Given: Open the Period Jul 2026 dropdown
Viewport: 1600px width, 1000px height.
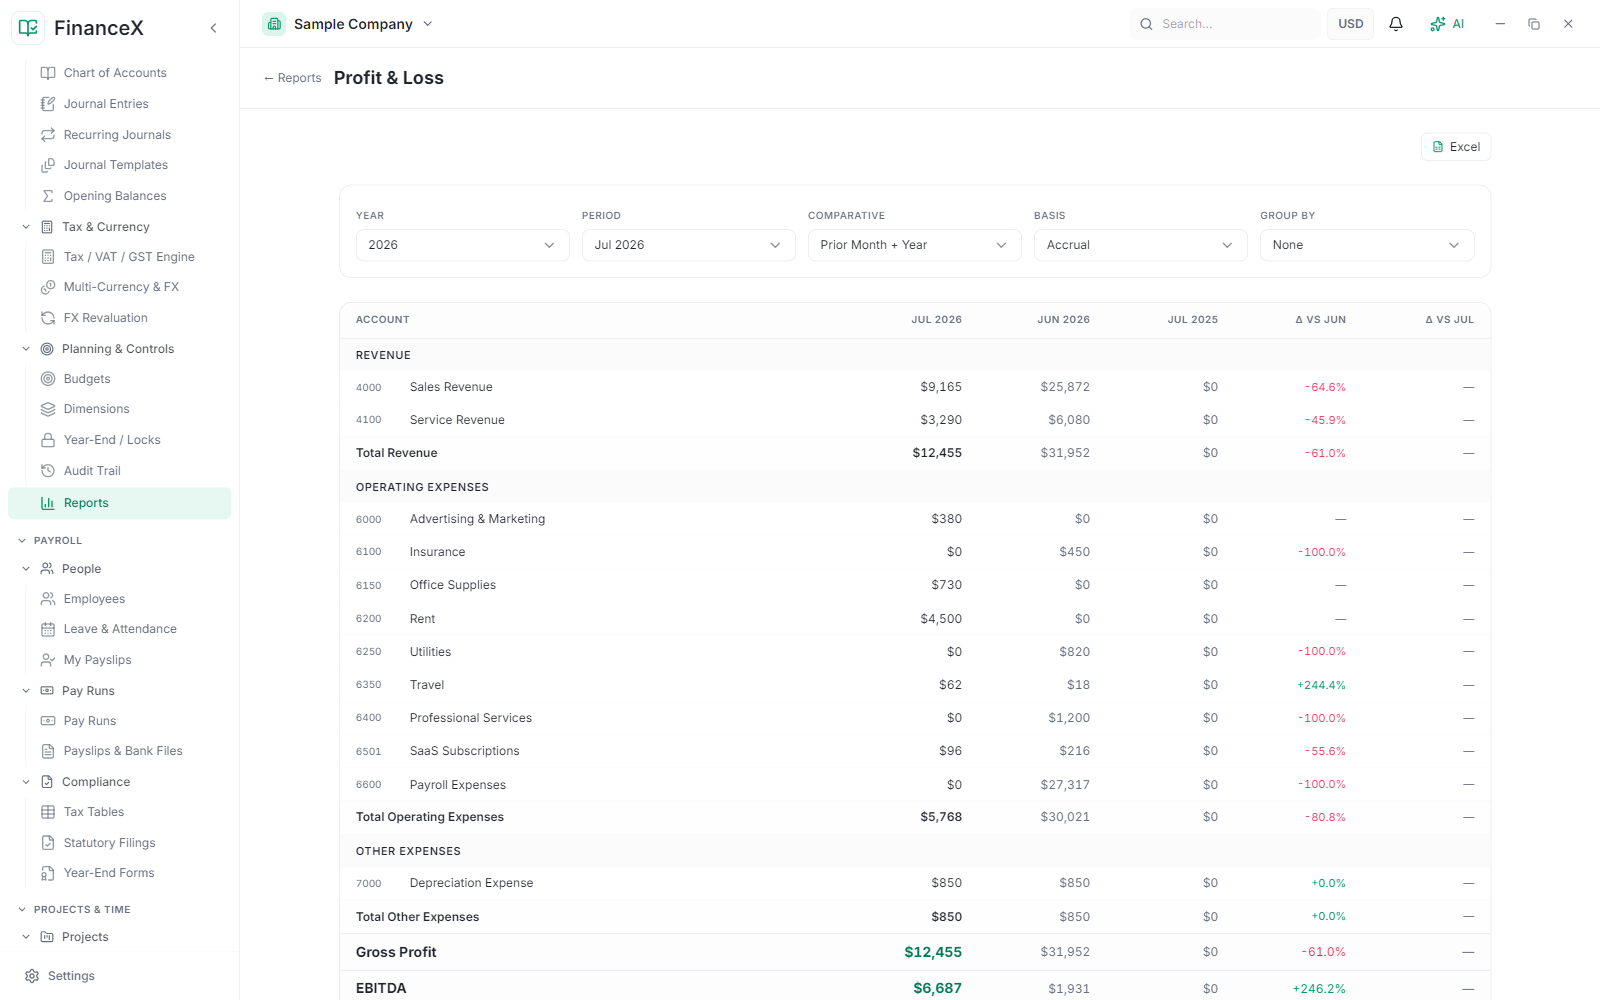Looking at the screenshot, I should click(689, 245).
